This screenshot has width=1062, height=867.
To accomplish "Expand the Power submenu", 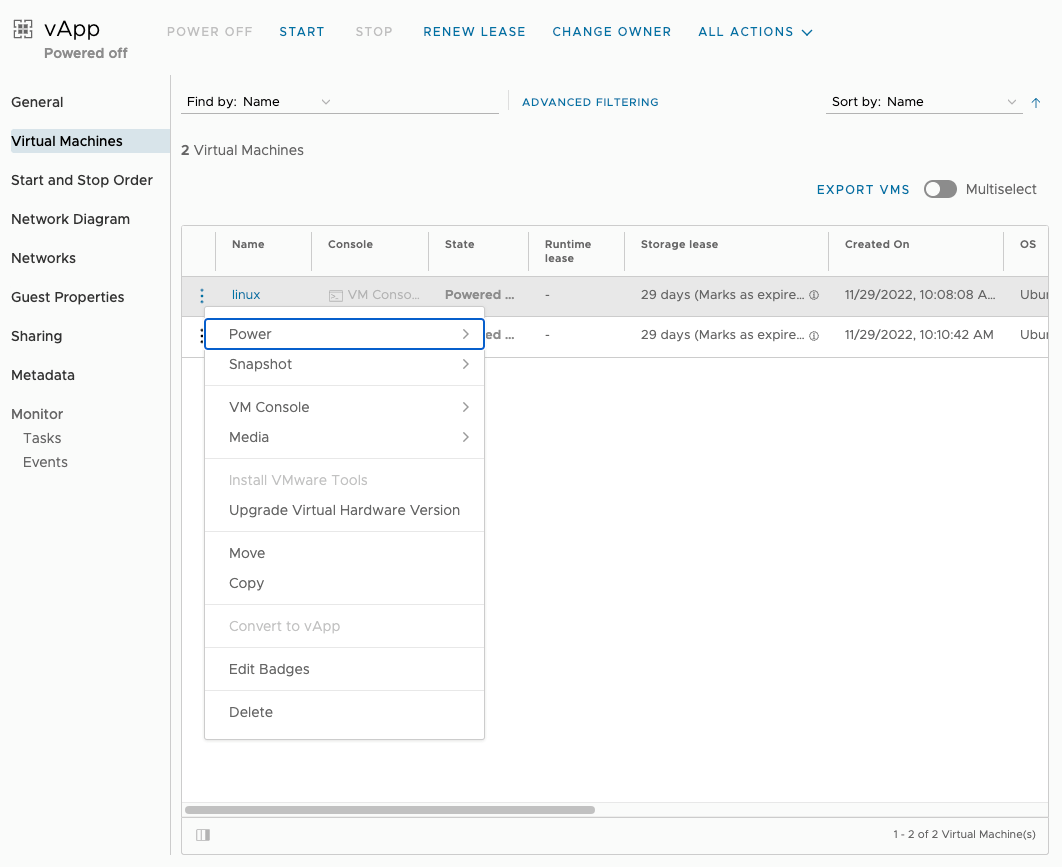I will click(x=344, y=334).
